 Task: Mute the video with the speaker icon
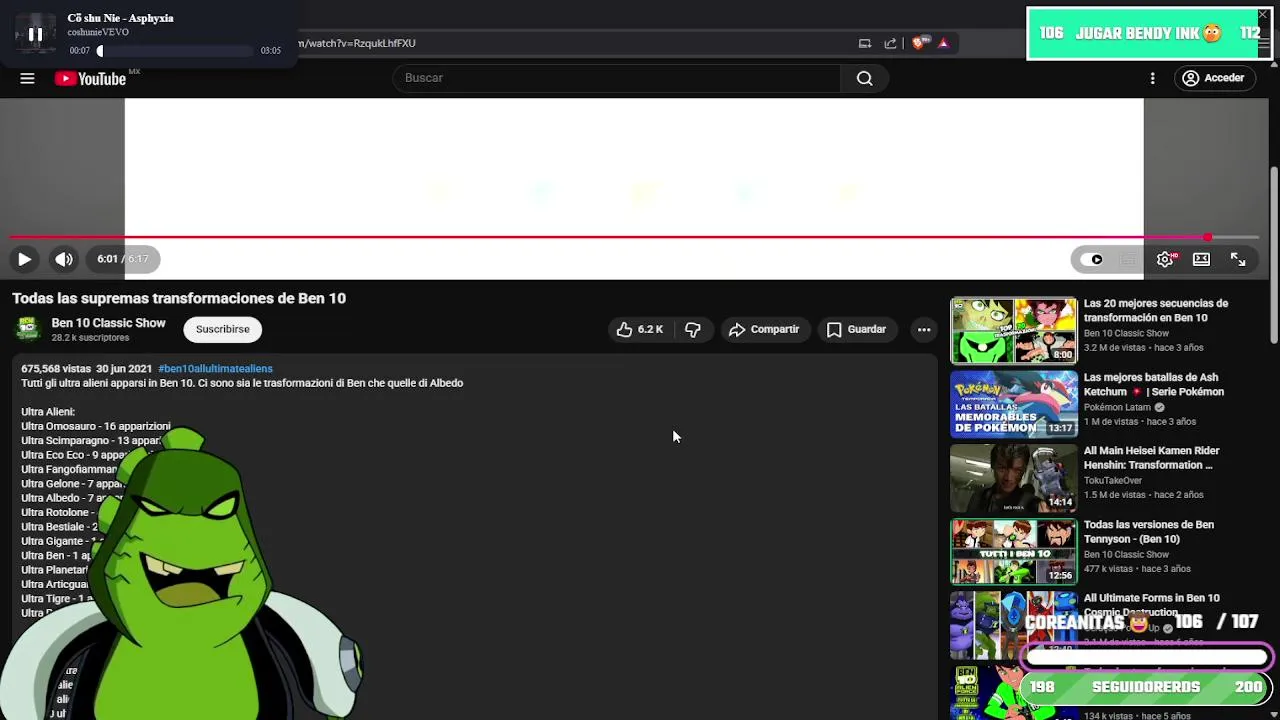pos(64,259)
